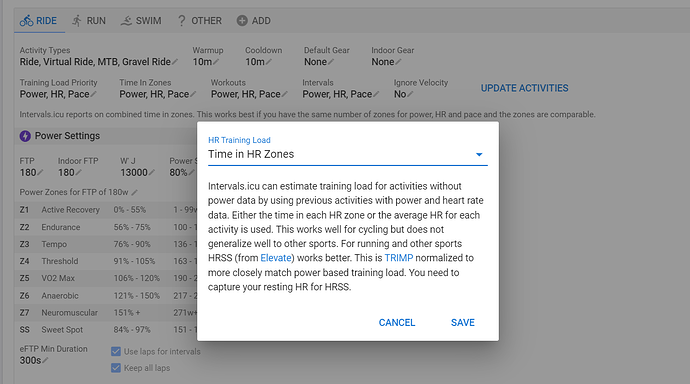Toggle Use laps for intervals checkbox

(116, 351)
